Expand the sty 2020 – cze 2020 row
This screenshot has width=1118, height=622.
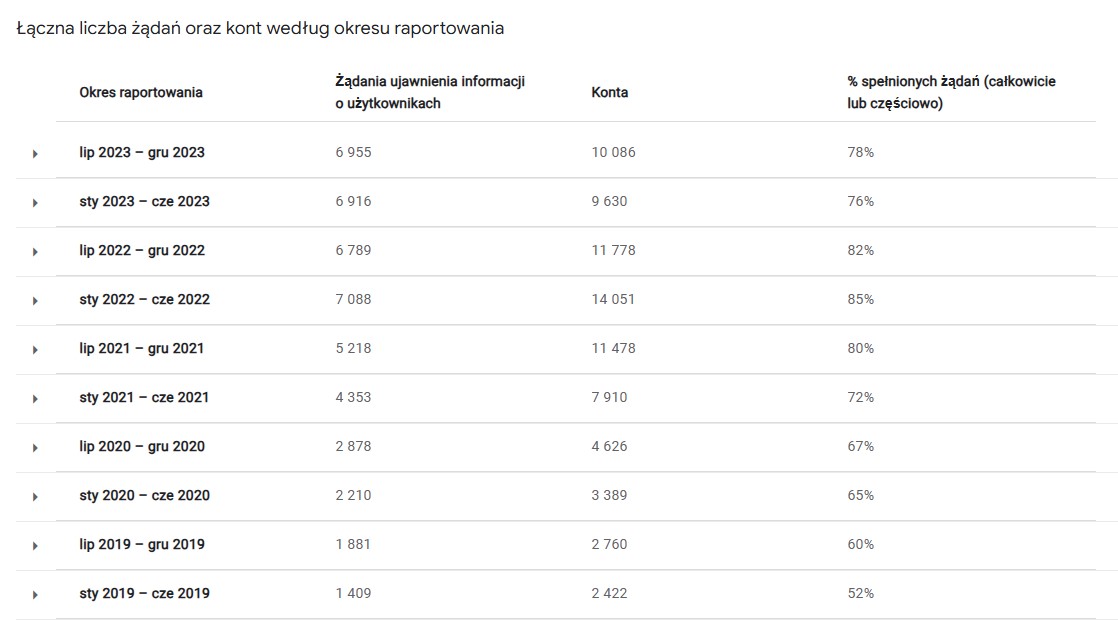[35, 497]
